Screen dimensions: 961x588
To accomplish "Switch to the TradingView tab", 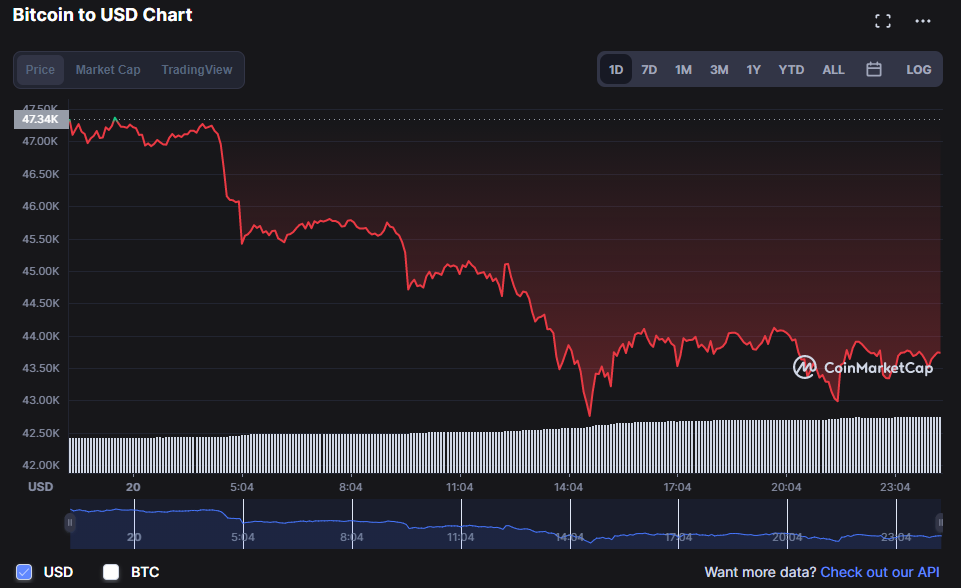I will [x=197, y=70].
